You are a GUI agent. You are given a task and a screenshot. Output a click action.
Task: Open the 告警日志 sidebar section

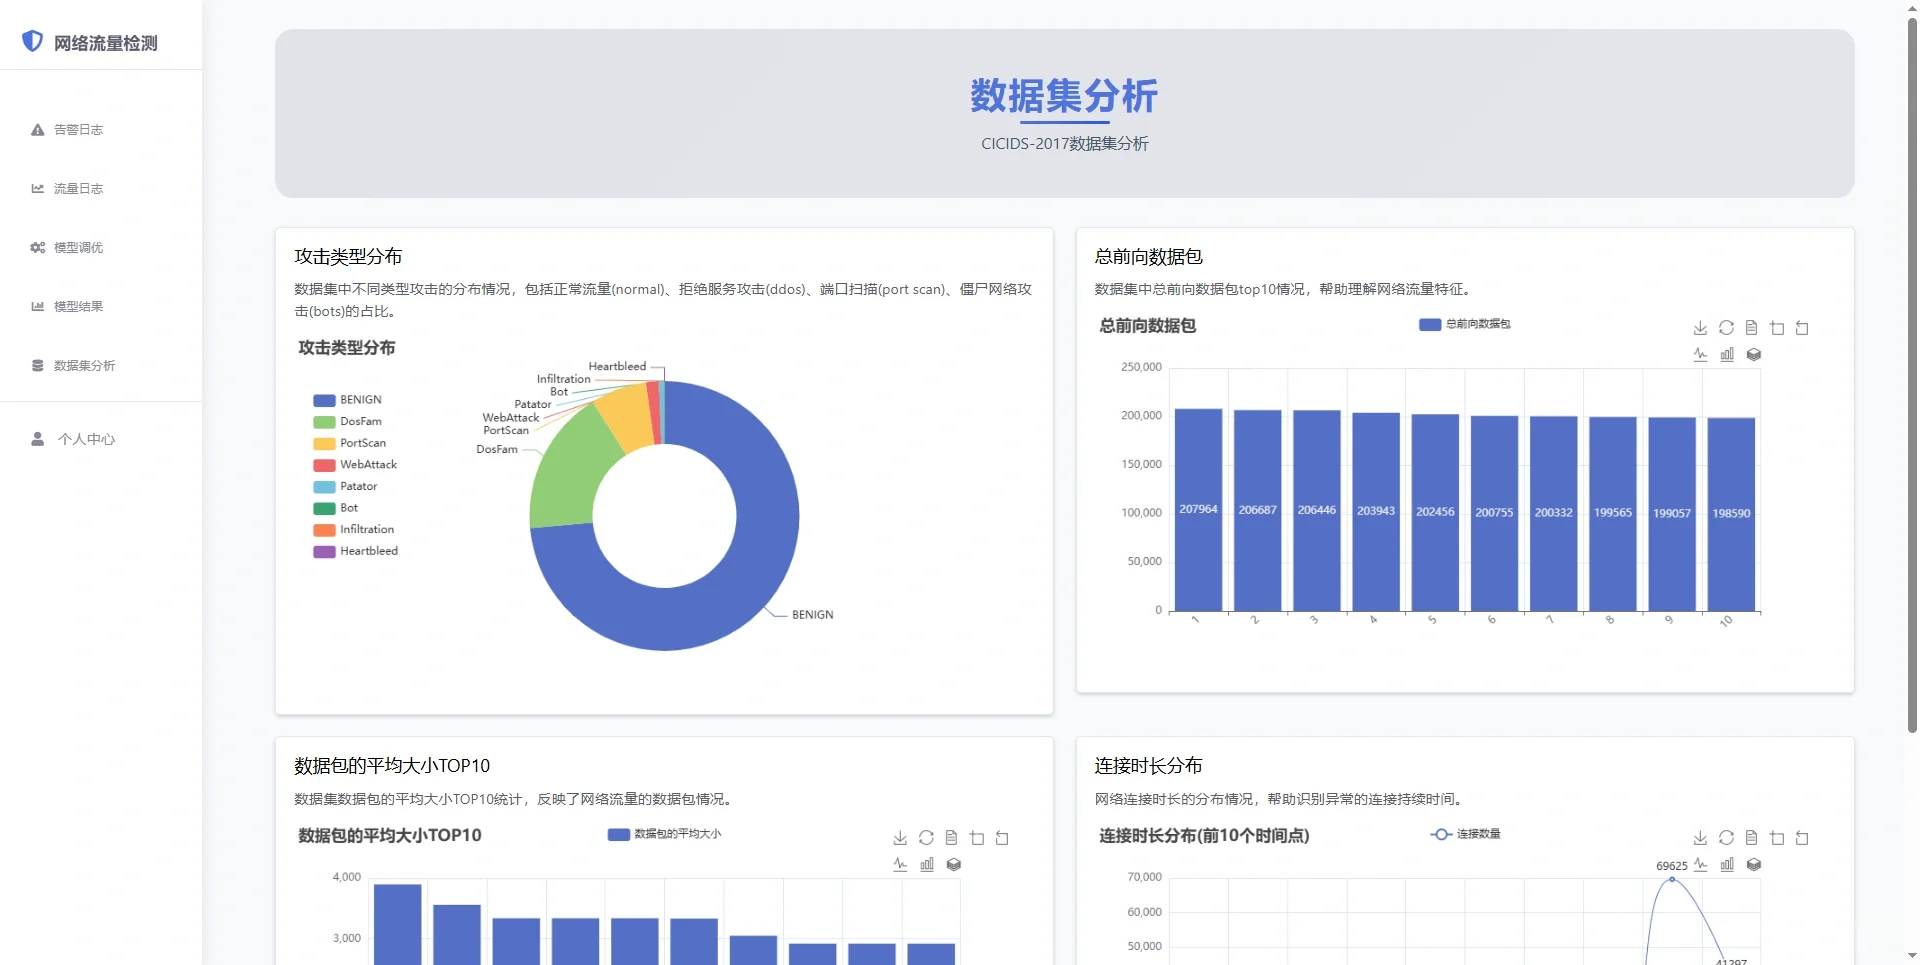click(x=77, y=129)
